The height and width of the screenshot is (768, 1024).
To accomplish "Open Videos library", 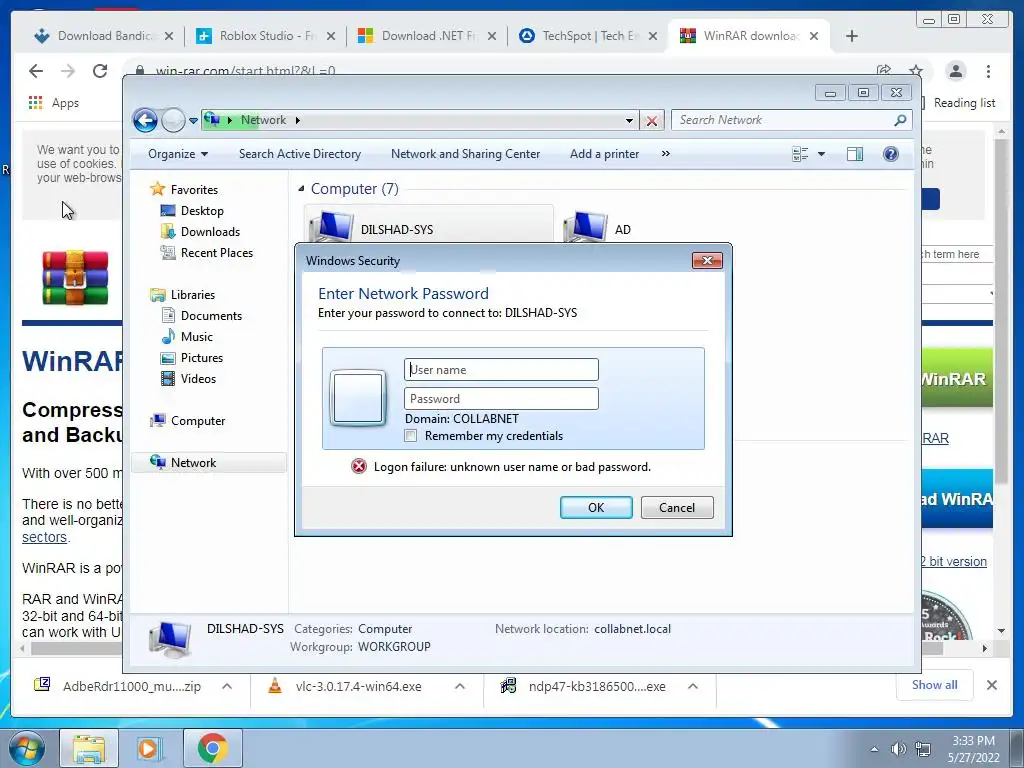I will [198, 379].
